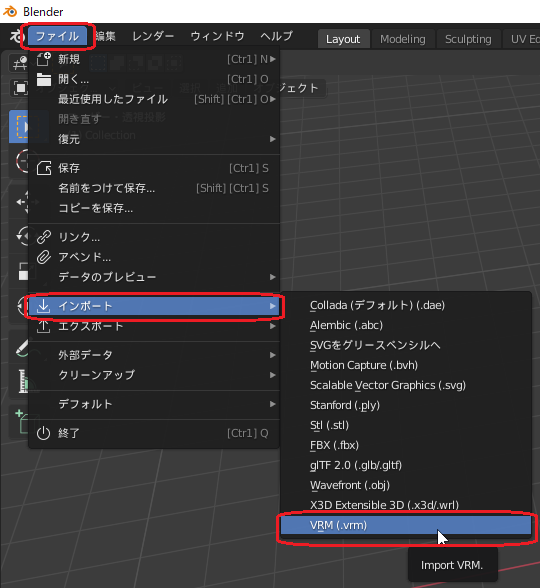Screen dimensions: 540x588
Task: Open the ヘルプ menu
Action: [x=276, y=36]
